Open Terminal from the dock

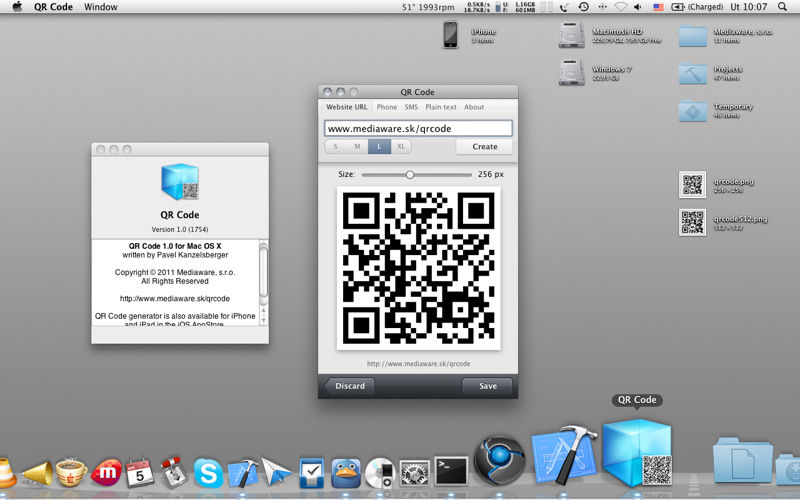(x=451, y=471)
